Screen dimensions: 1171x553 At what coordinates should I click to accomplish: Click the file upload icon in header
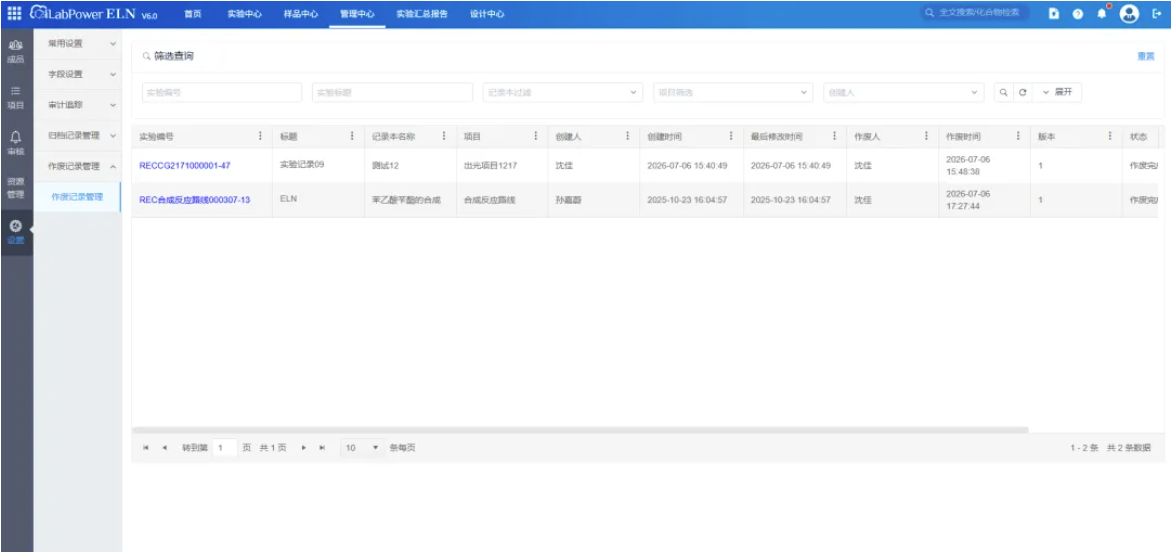click(1054, 13)
